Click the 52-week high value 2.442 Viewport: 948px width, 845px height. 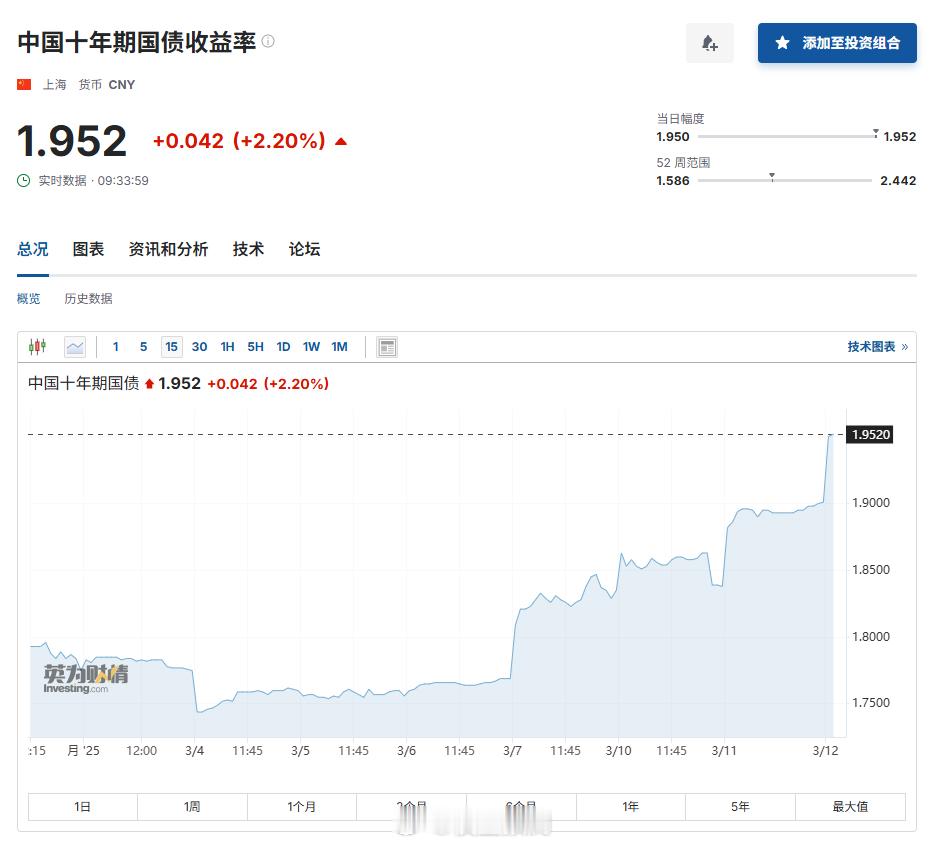(x=898, y=181)
